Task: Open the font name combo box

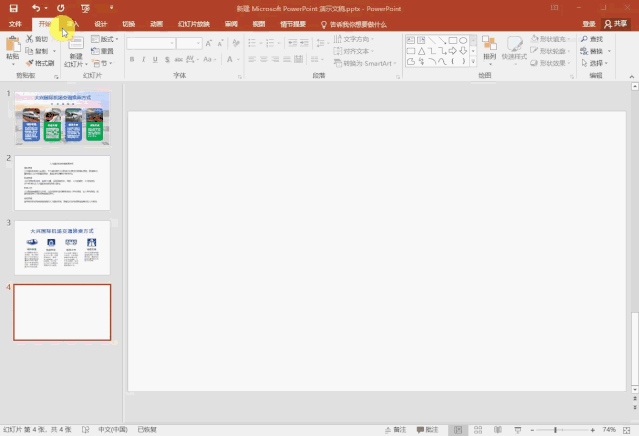Action: coord(151,43)
